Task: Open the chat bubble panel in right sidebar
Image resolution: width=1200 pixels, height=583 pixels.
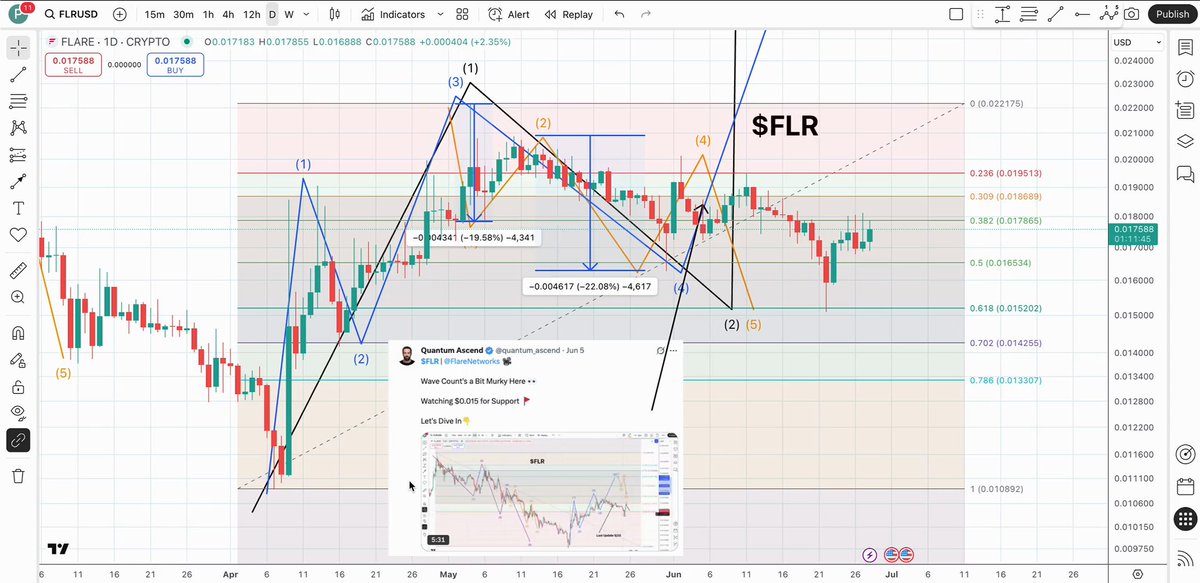Action: 1185,173
